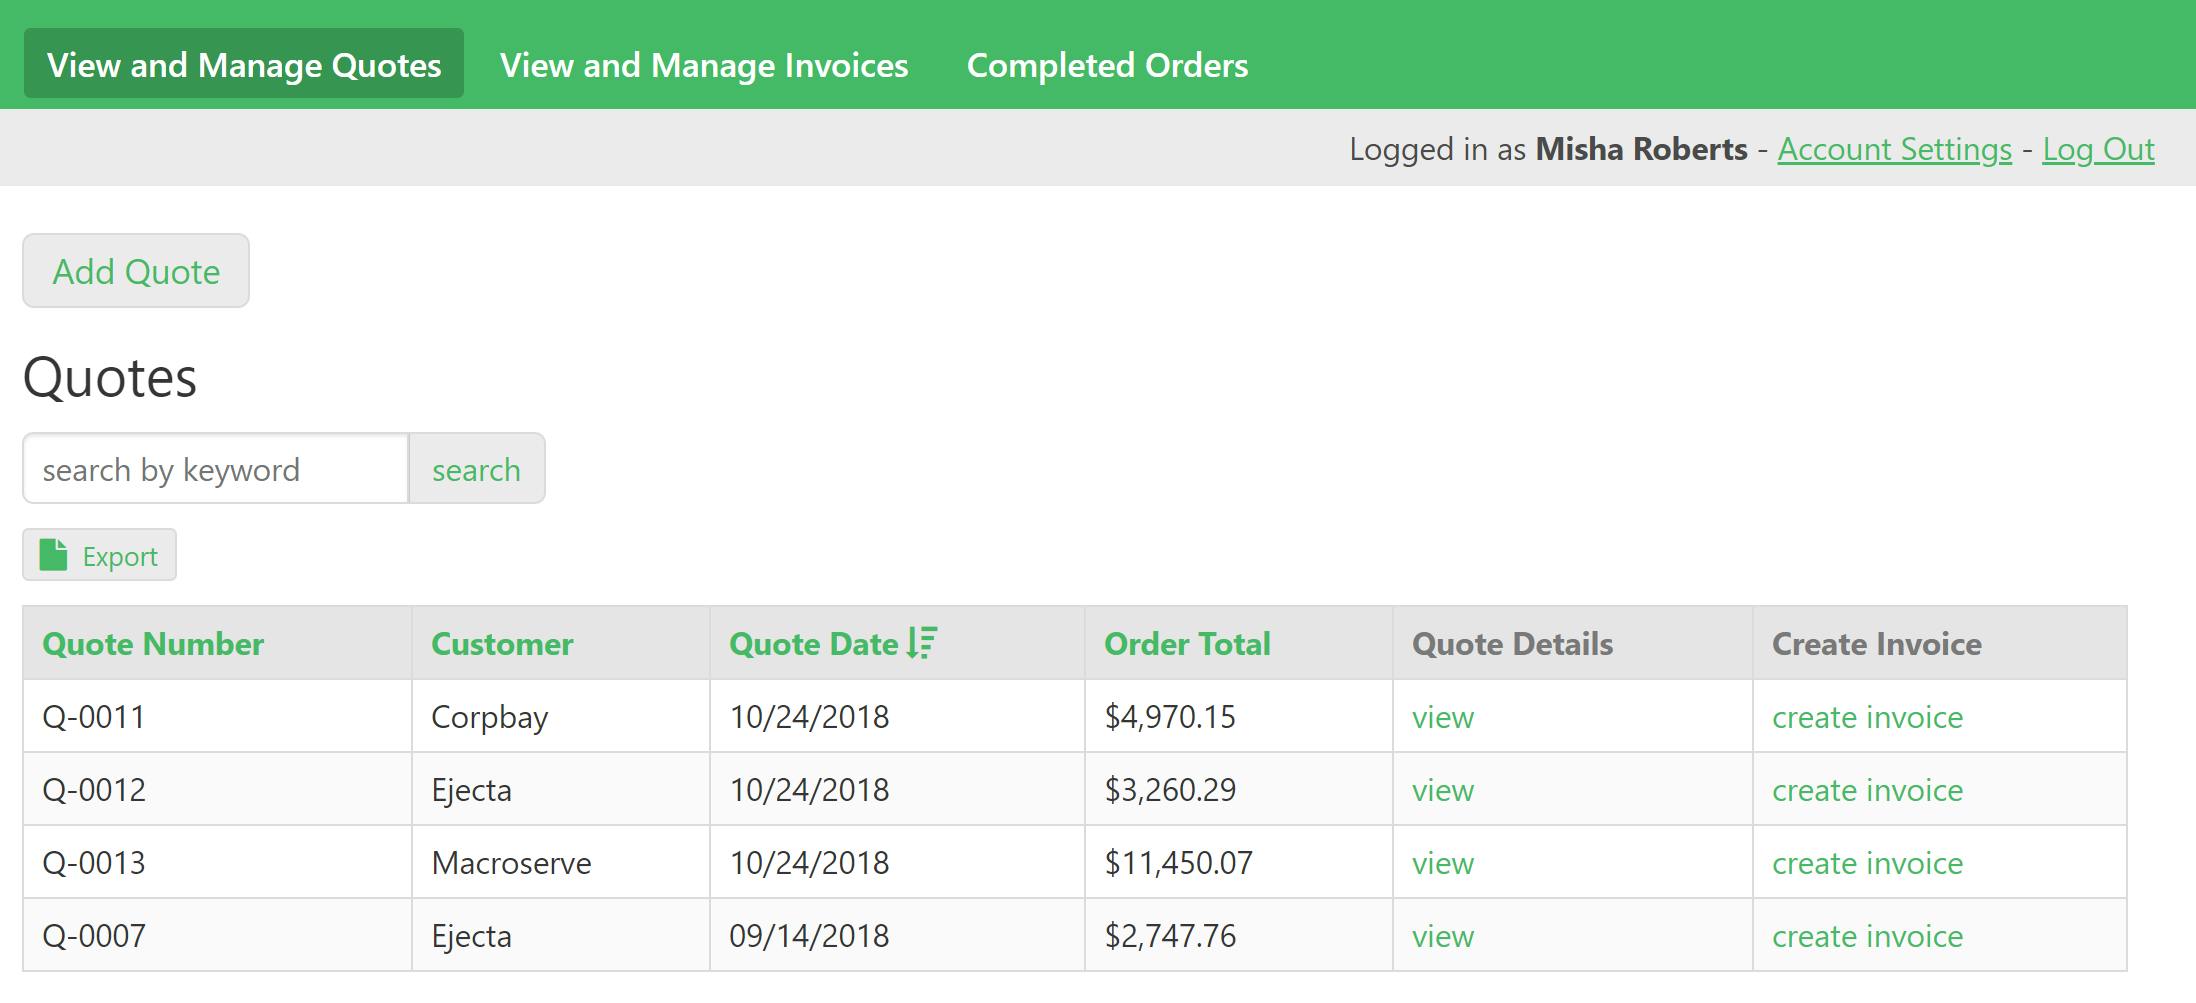Create invoice for quote Q-0012
This screenshot has width=2196, height=1003.
coord(1867,790)
